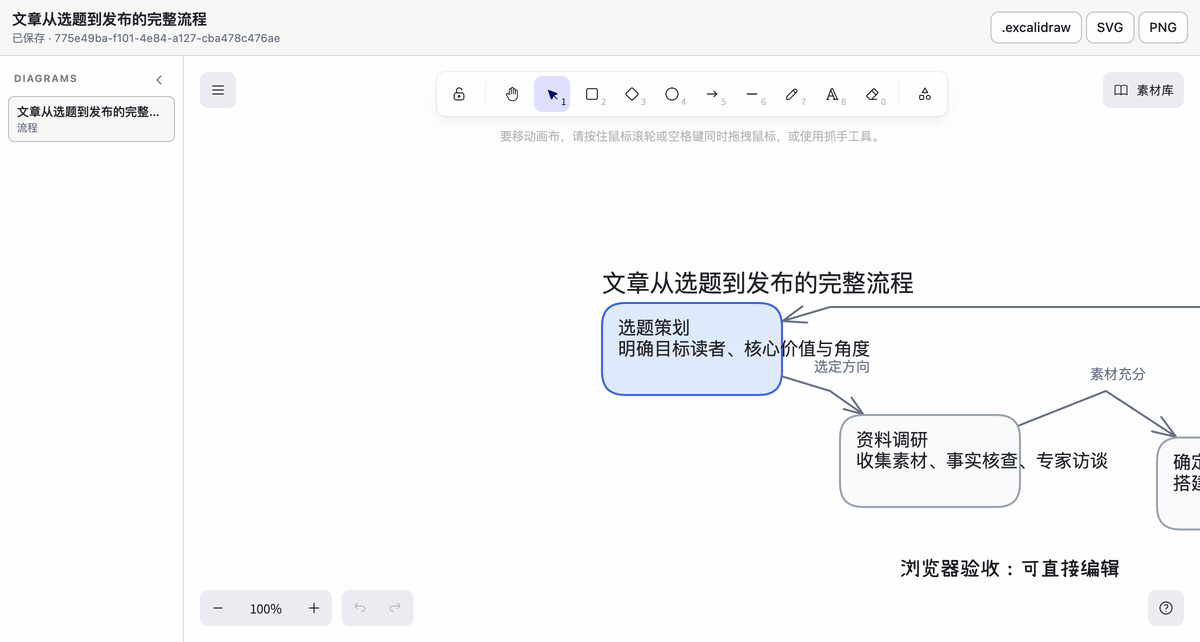Select the Eraser tool
Viewport: 1200px width, 642px height.
point(872,94)
